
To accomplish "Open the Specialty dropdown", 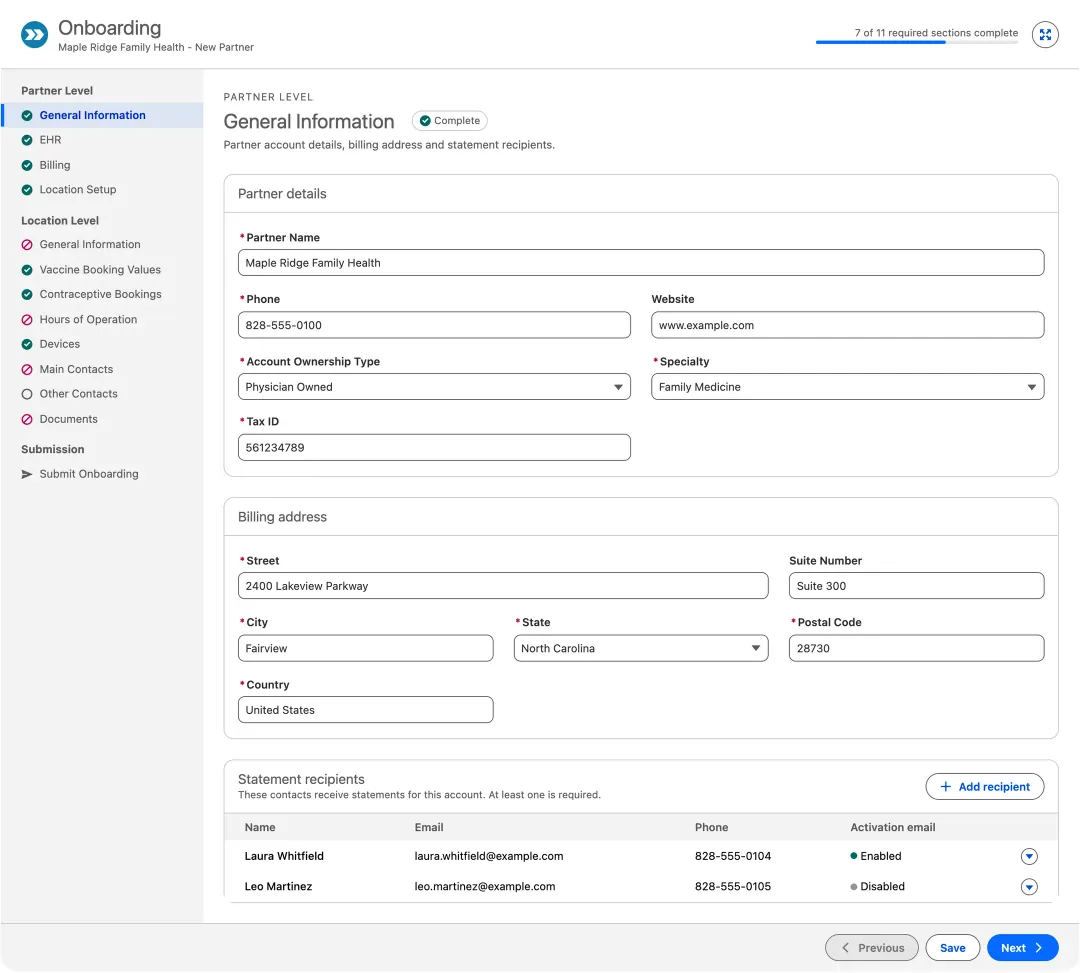I will (847, 387).
